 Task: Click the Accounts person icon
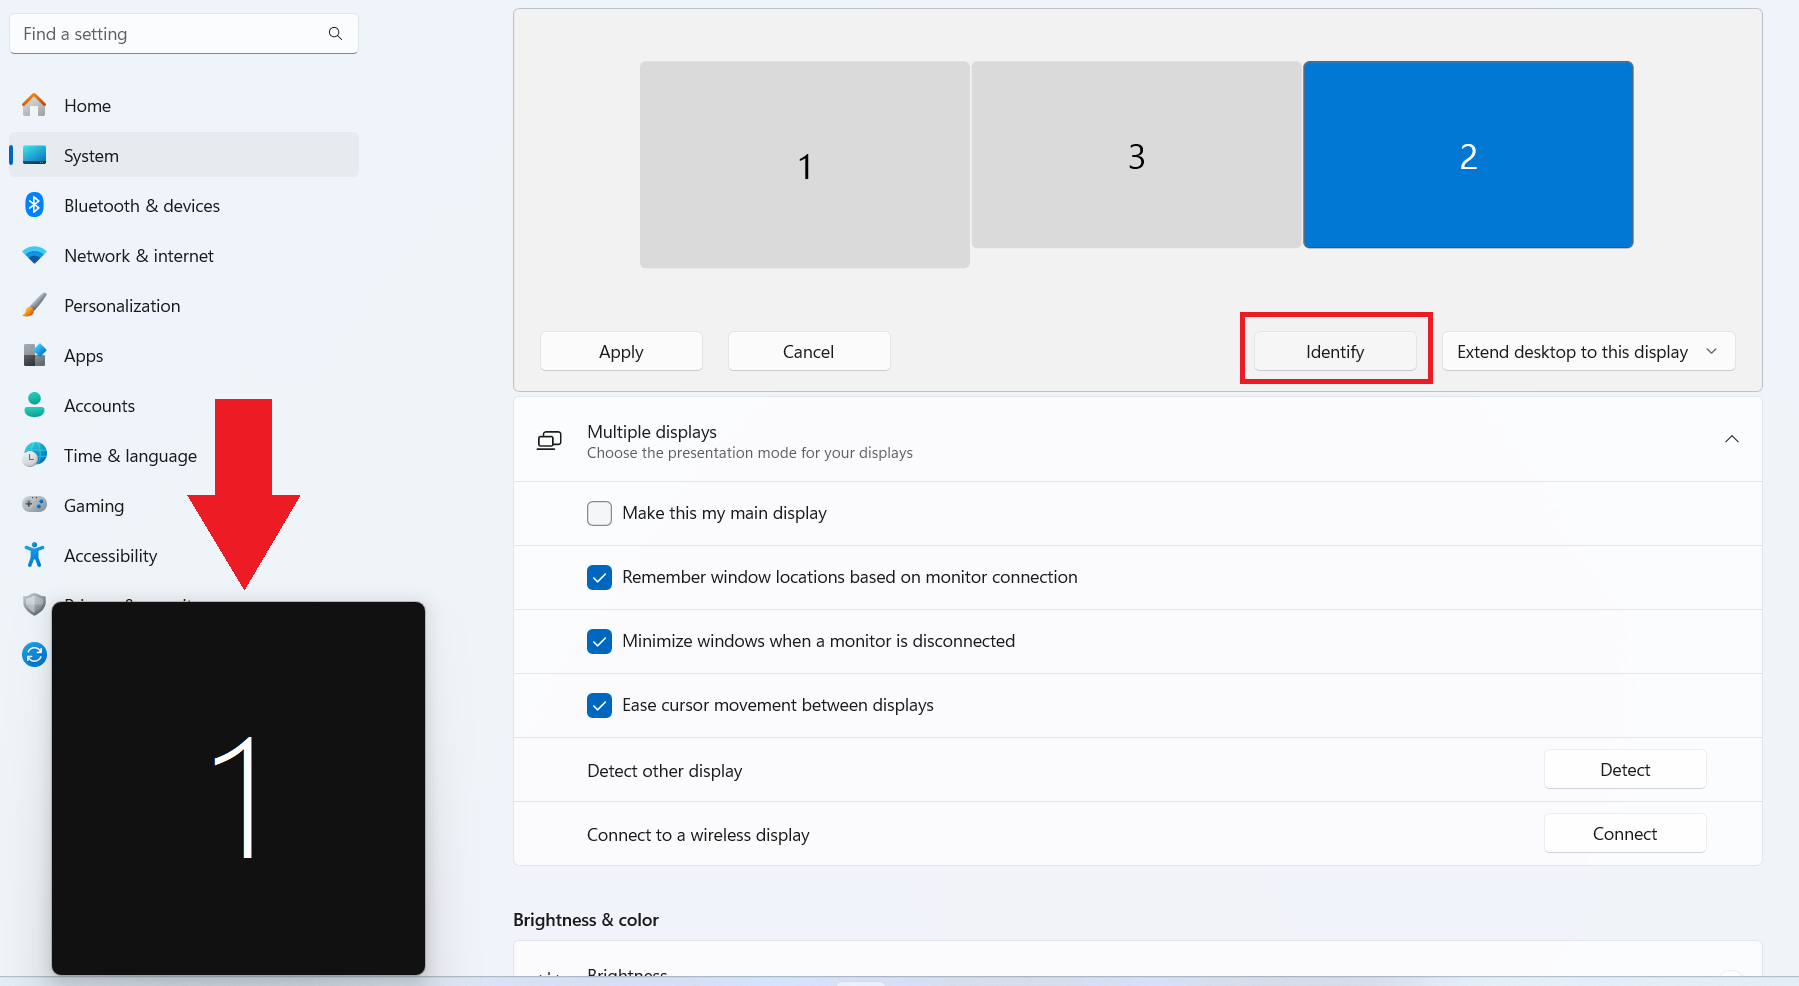click(35, 405)
